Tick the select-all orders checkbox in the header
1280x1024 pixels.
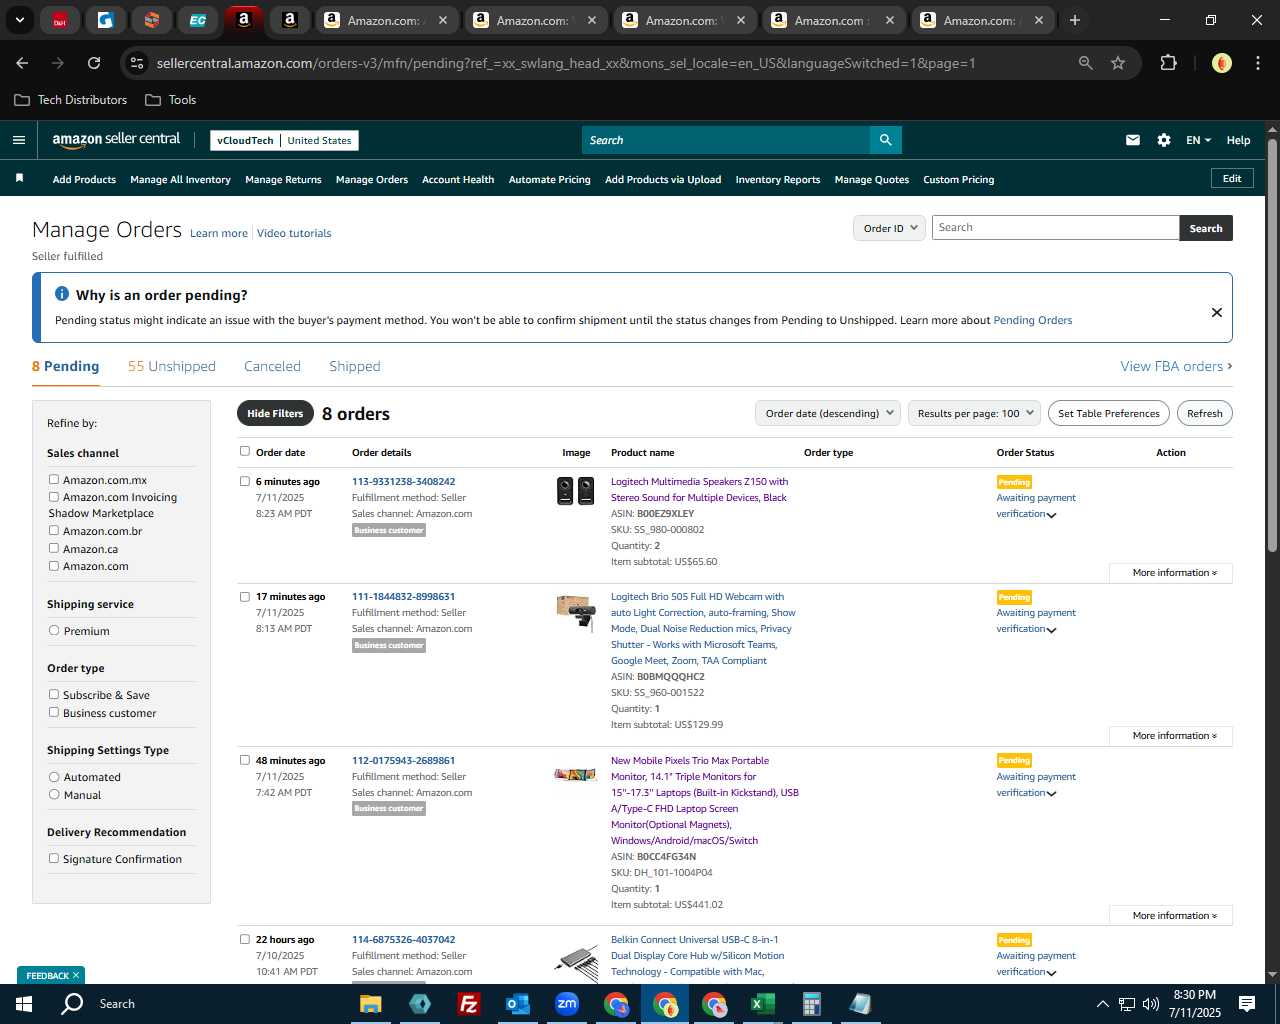(x=245, y=451)
